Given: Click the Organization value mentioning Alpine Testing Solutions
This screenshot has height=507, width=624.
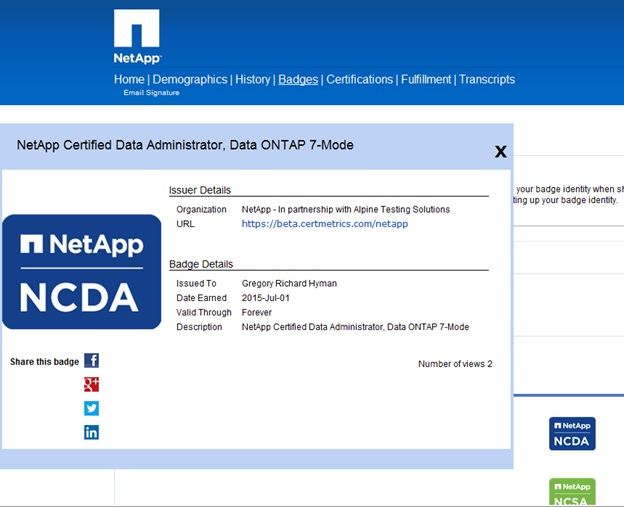Looking at the screenshot, I should coord(346,209).
